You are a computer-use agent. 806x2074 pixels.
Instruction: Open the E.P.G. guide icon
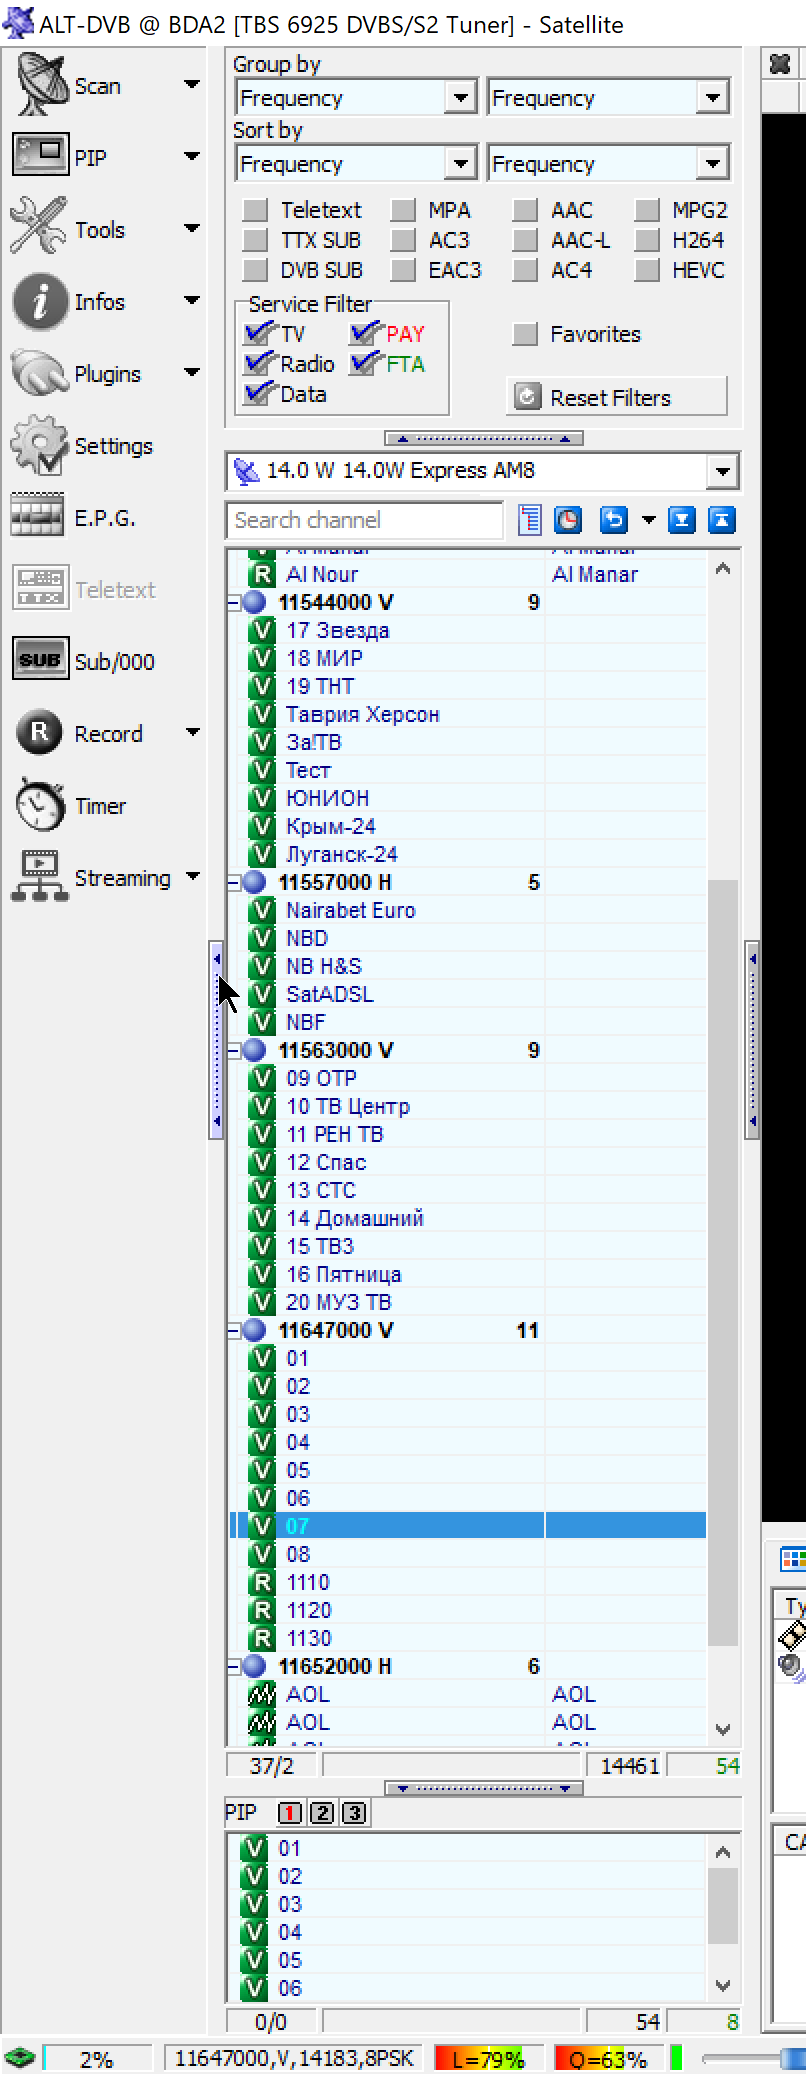coord(38,517)
